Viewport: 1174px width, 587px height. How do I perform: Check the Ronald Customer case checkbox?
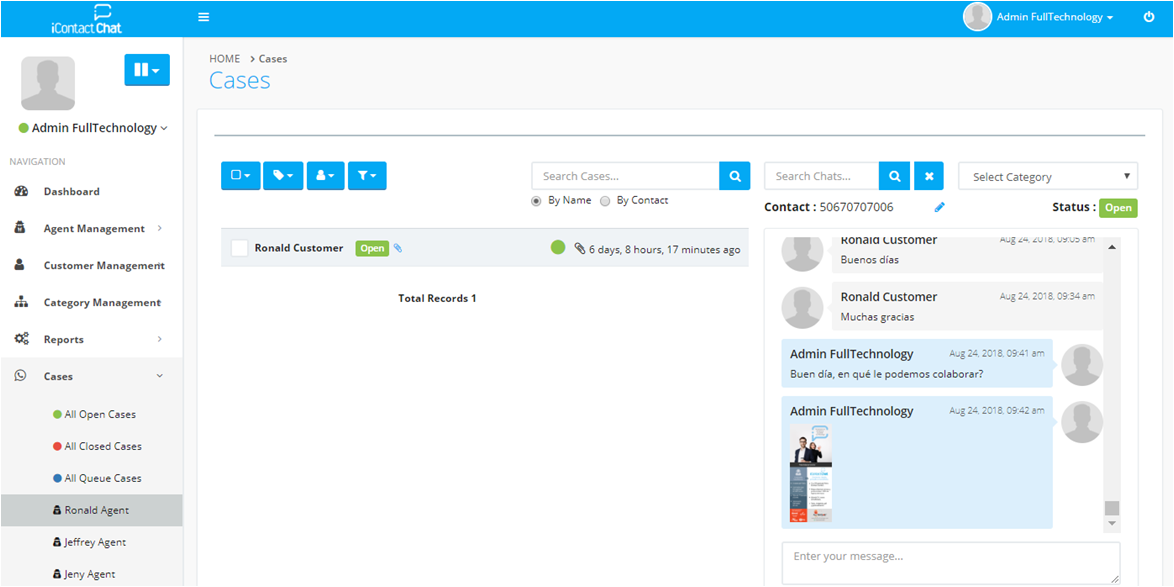239,248
